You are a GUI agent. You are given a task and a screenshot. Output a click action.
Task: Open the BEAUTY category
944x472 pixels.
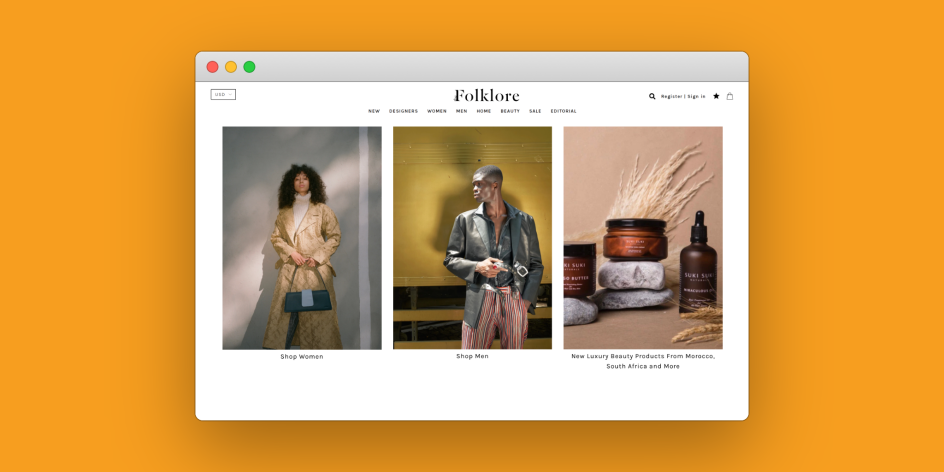[x=510, y=111]
